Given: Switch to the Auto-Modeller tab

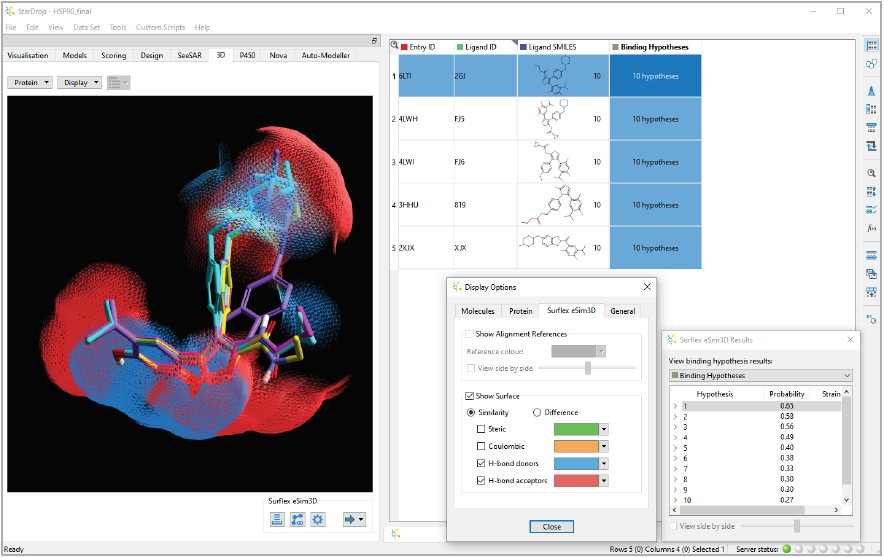Looking at the screenshot, I should pos(326,55).
